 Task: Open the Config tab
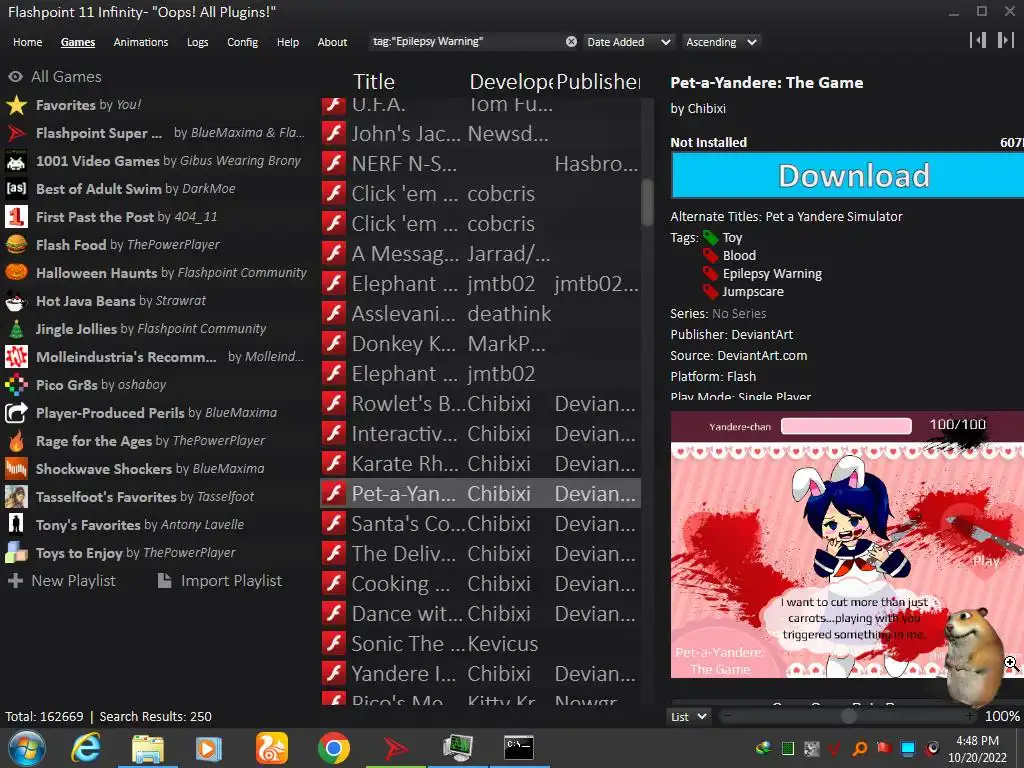pos(242,42)
